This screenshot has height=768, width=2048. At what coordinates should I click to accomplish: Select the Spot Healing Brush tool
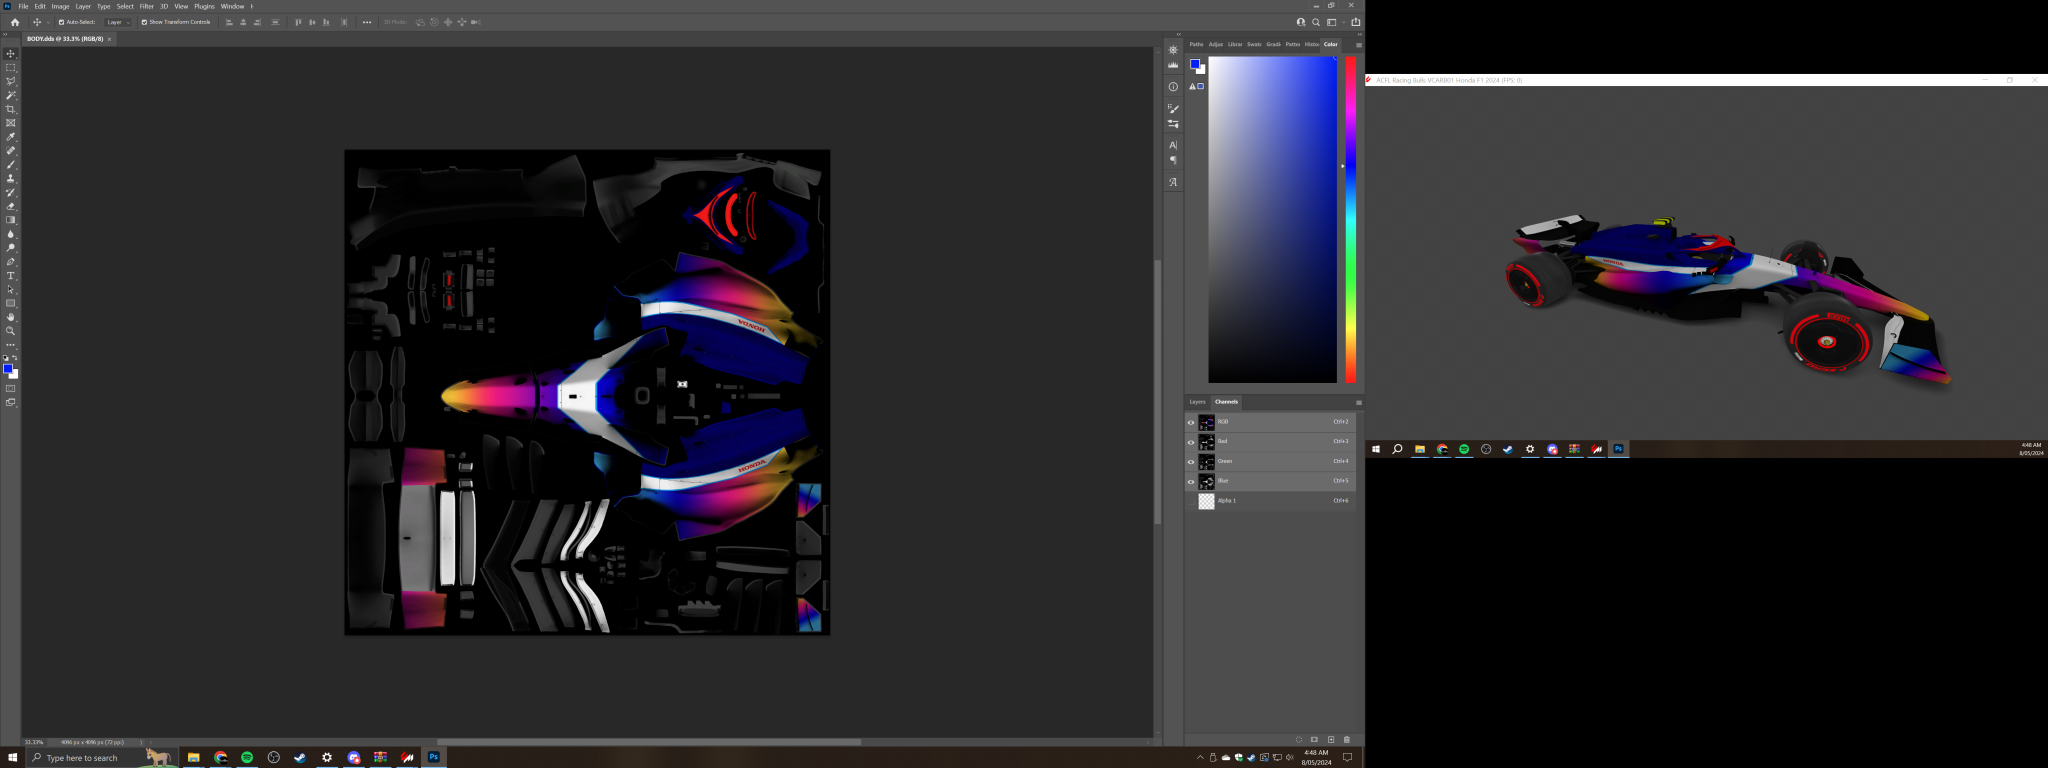click(11, 151)
